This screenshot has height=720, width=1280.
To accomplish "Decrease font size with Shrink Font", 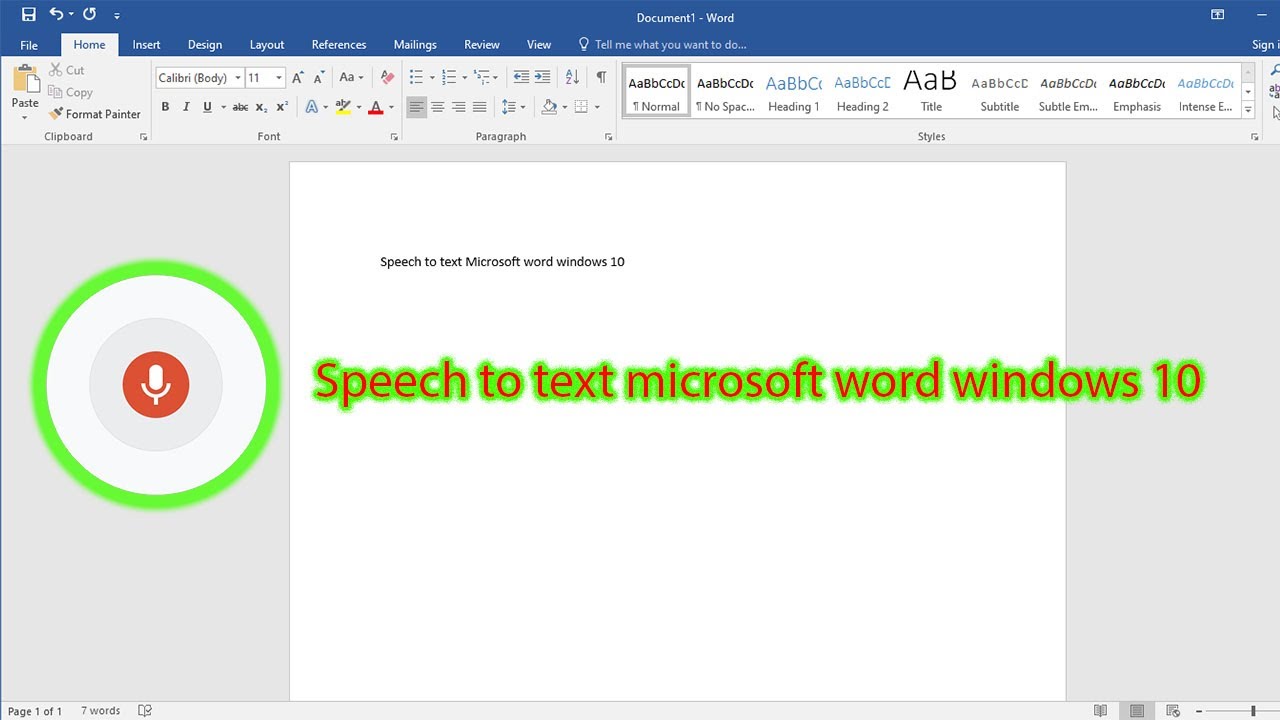I will [319, 77].
